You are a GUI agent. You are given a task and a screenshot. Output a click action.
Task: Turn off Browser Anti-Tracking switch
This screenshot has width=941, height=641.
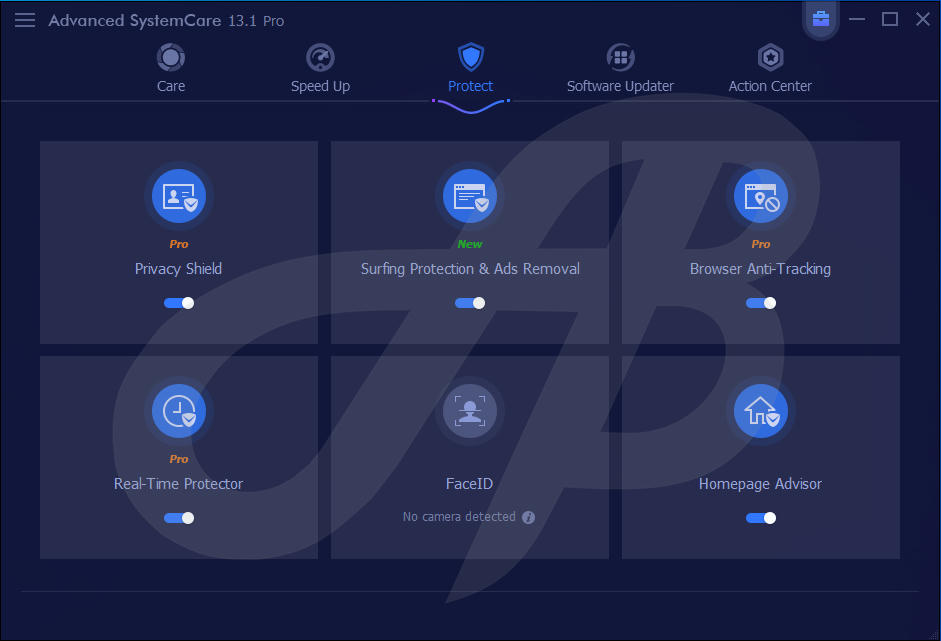761,303
